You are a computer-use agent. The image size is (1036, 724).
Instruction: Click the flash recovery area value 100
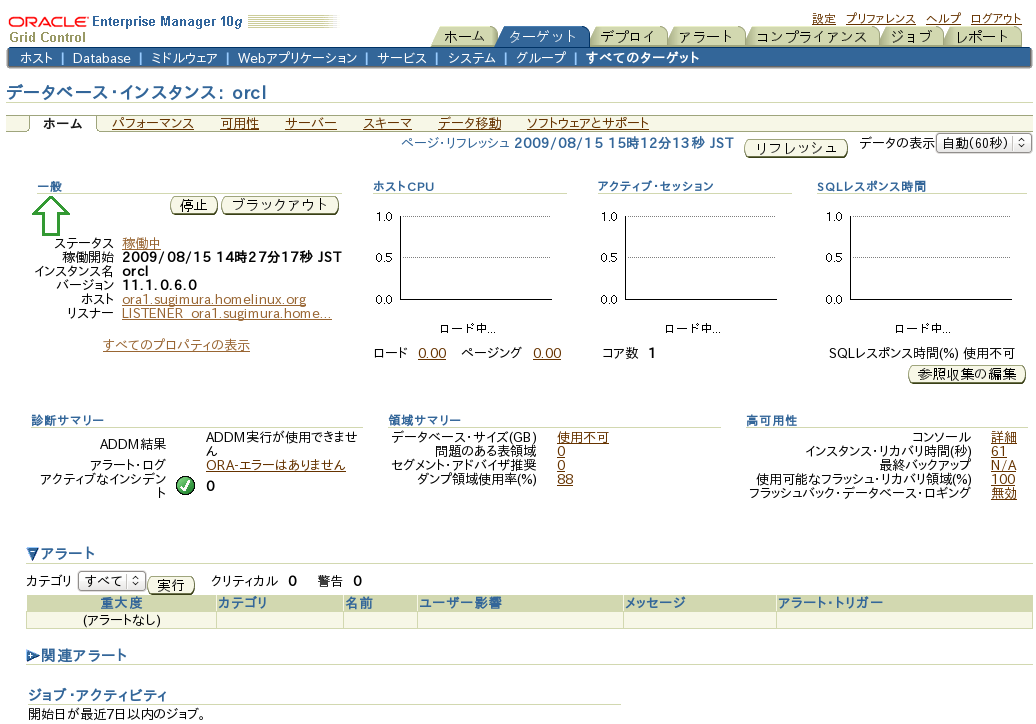click(1003, 479)
